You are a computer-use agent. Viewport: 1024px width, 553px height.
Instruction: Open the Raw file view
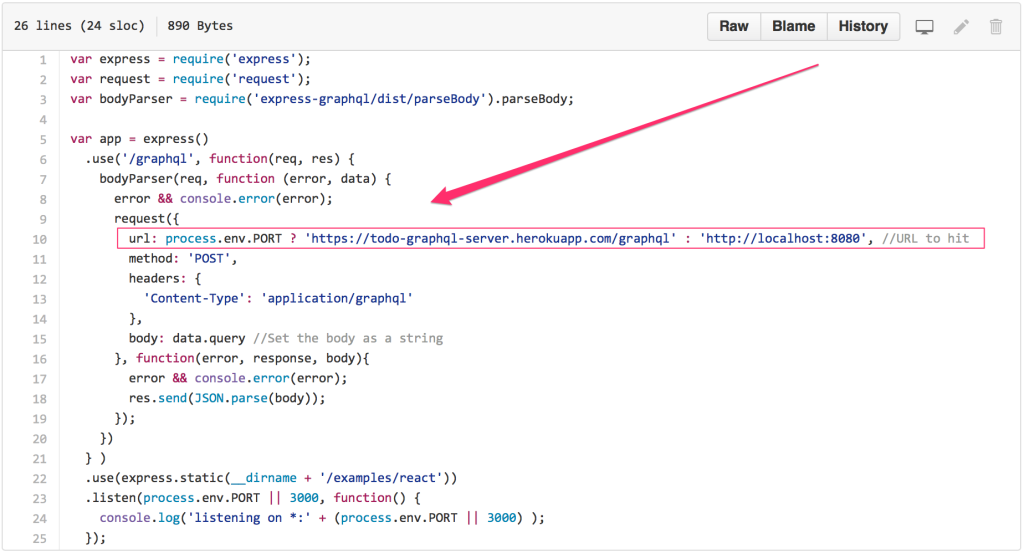[x=734, y=27]
